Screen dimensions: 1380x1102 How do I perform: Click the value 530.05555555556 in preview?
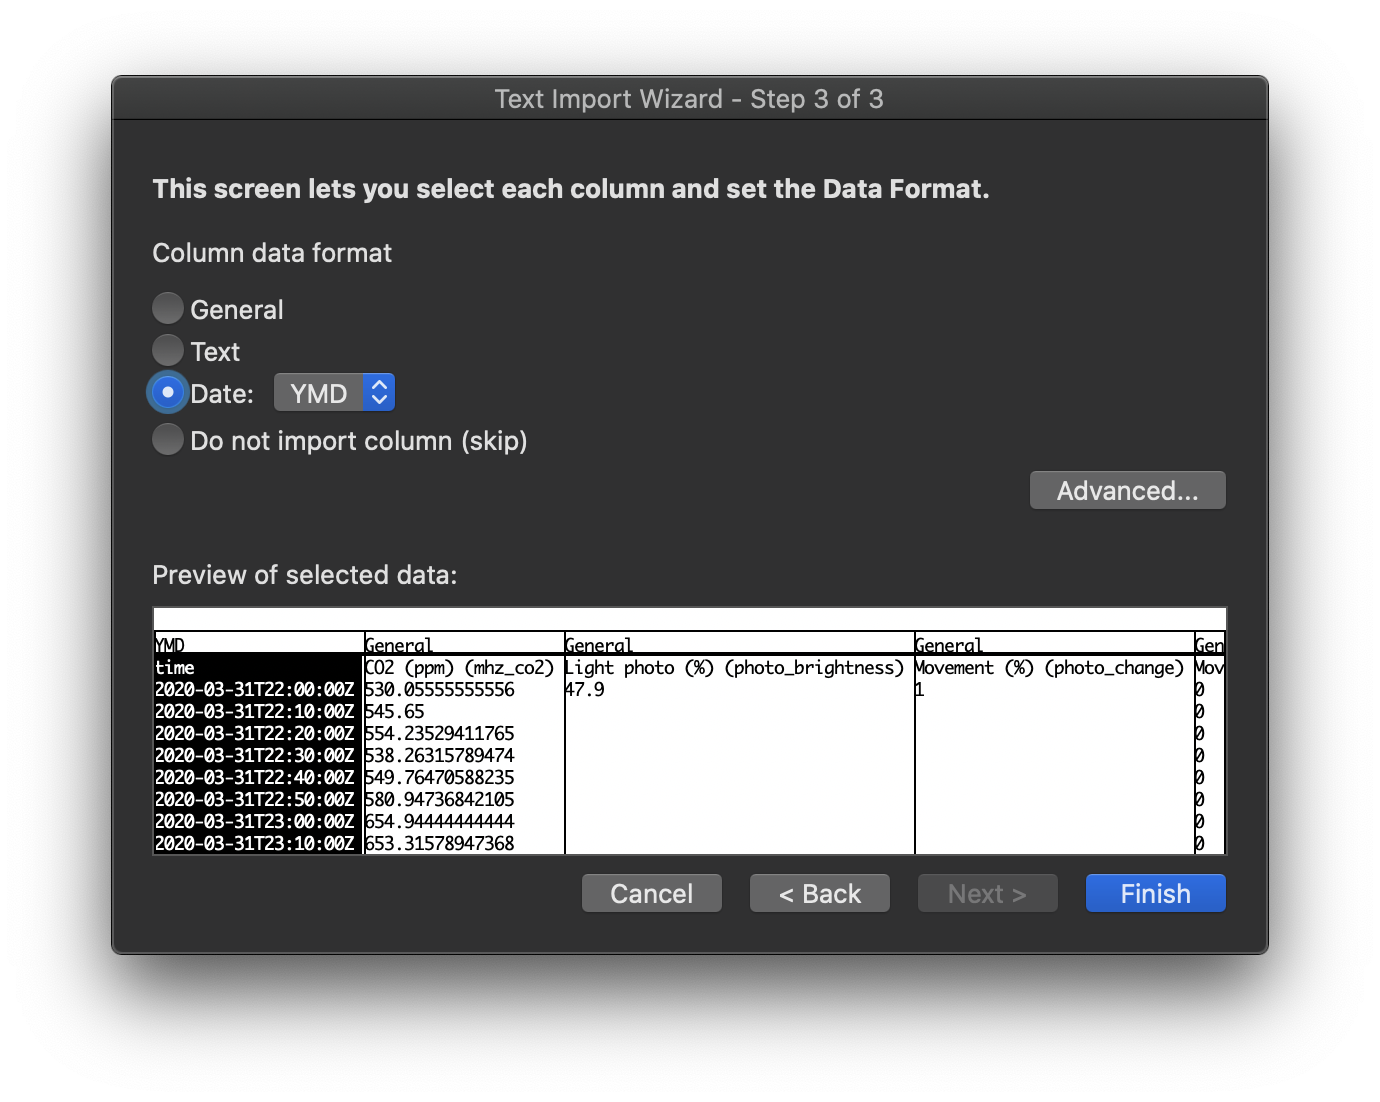click(440, 689)
